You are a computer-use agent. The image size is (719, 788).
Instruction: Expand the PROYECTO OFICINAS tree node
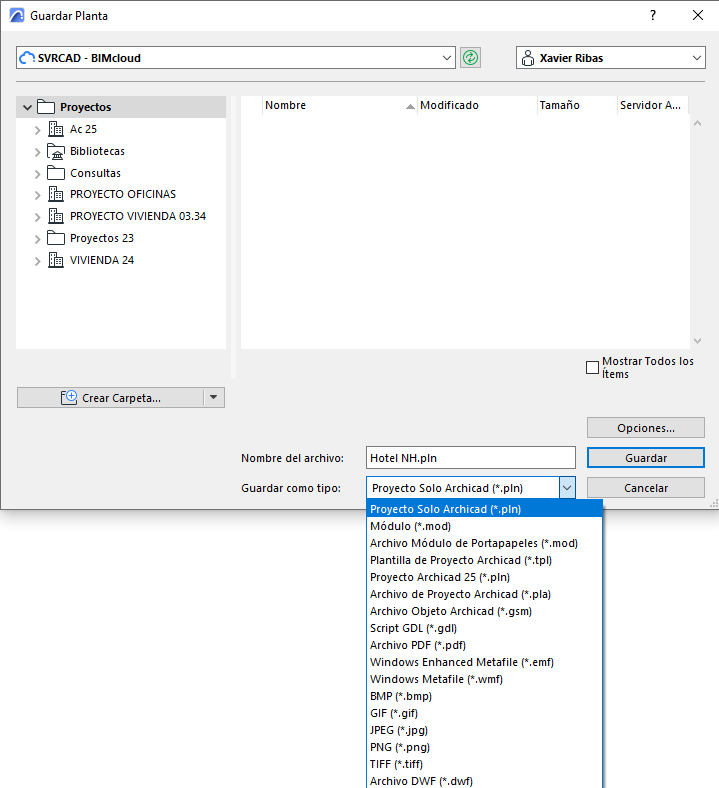point(37,195)
